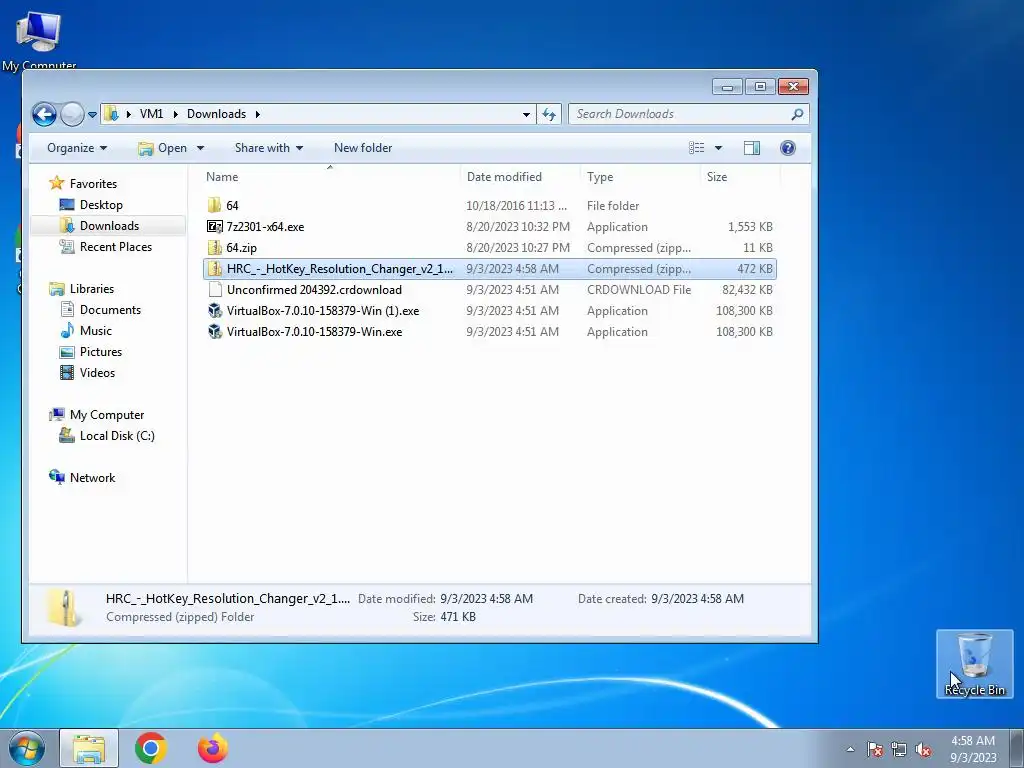
Task: Click the CRDOWNLOAD File type cell
Action: (639, 290)
